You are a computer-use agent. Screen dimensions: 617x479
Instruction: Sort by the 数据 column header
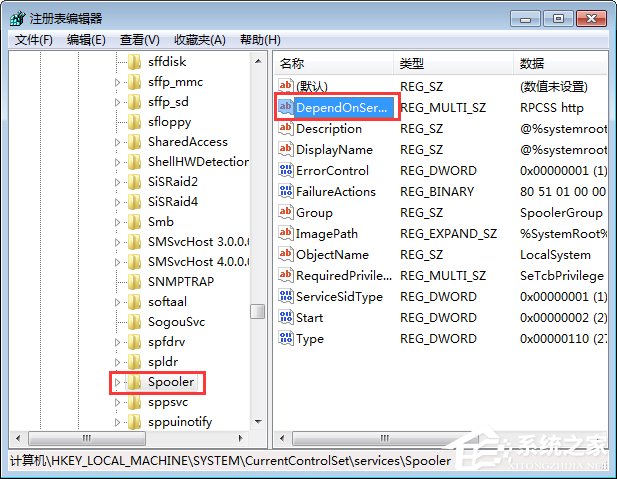click(x=561, y=63)
